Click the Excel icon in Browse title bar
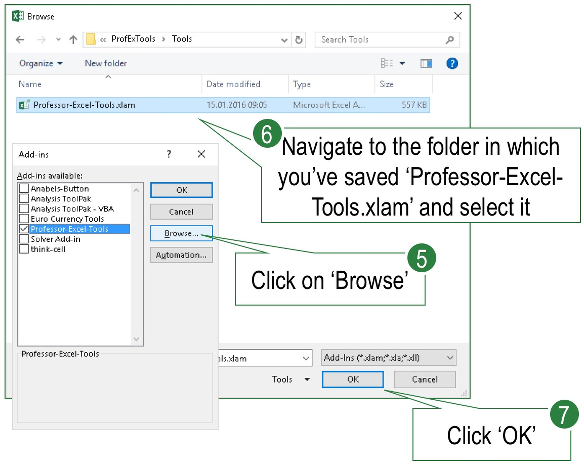584x465 pixels. click(x=18, y=16)
